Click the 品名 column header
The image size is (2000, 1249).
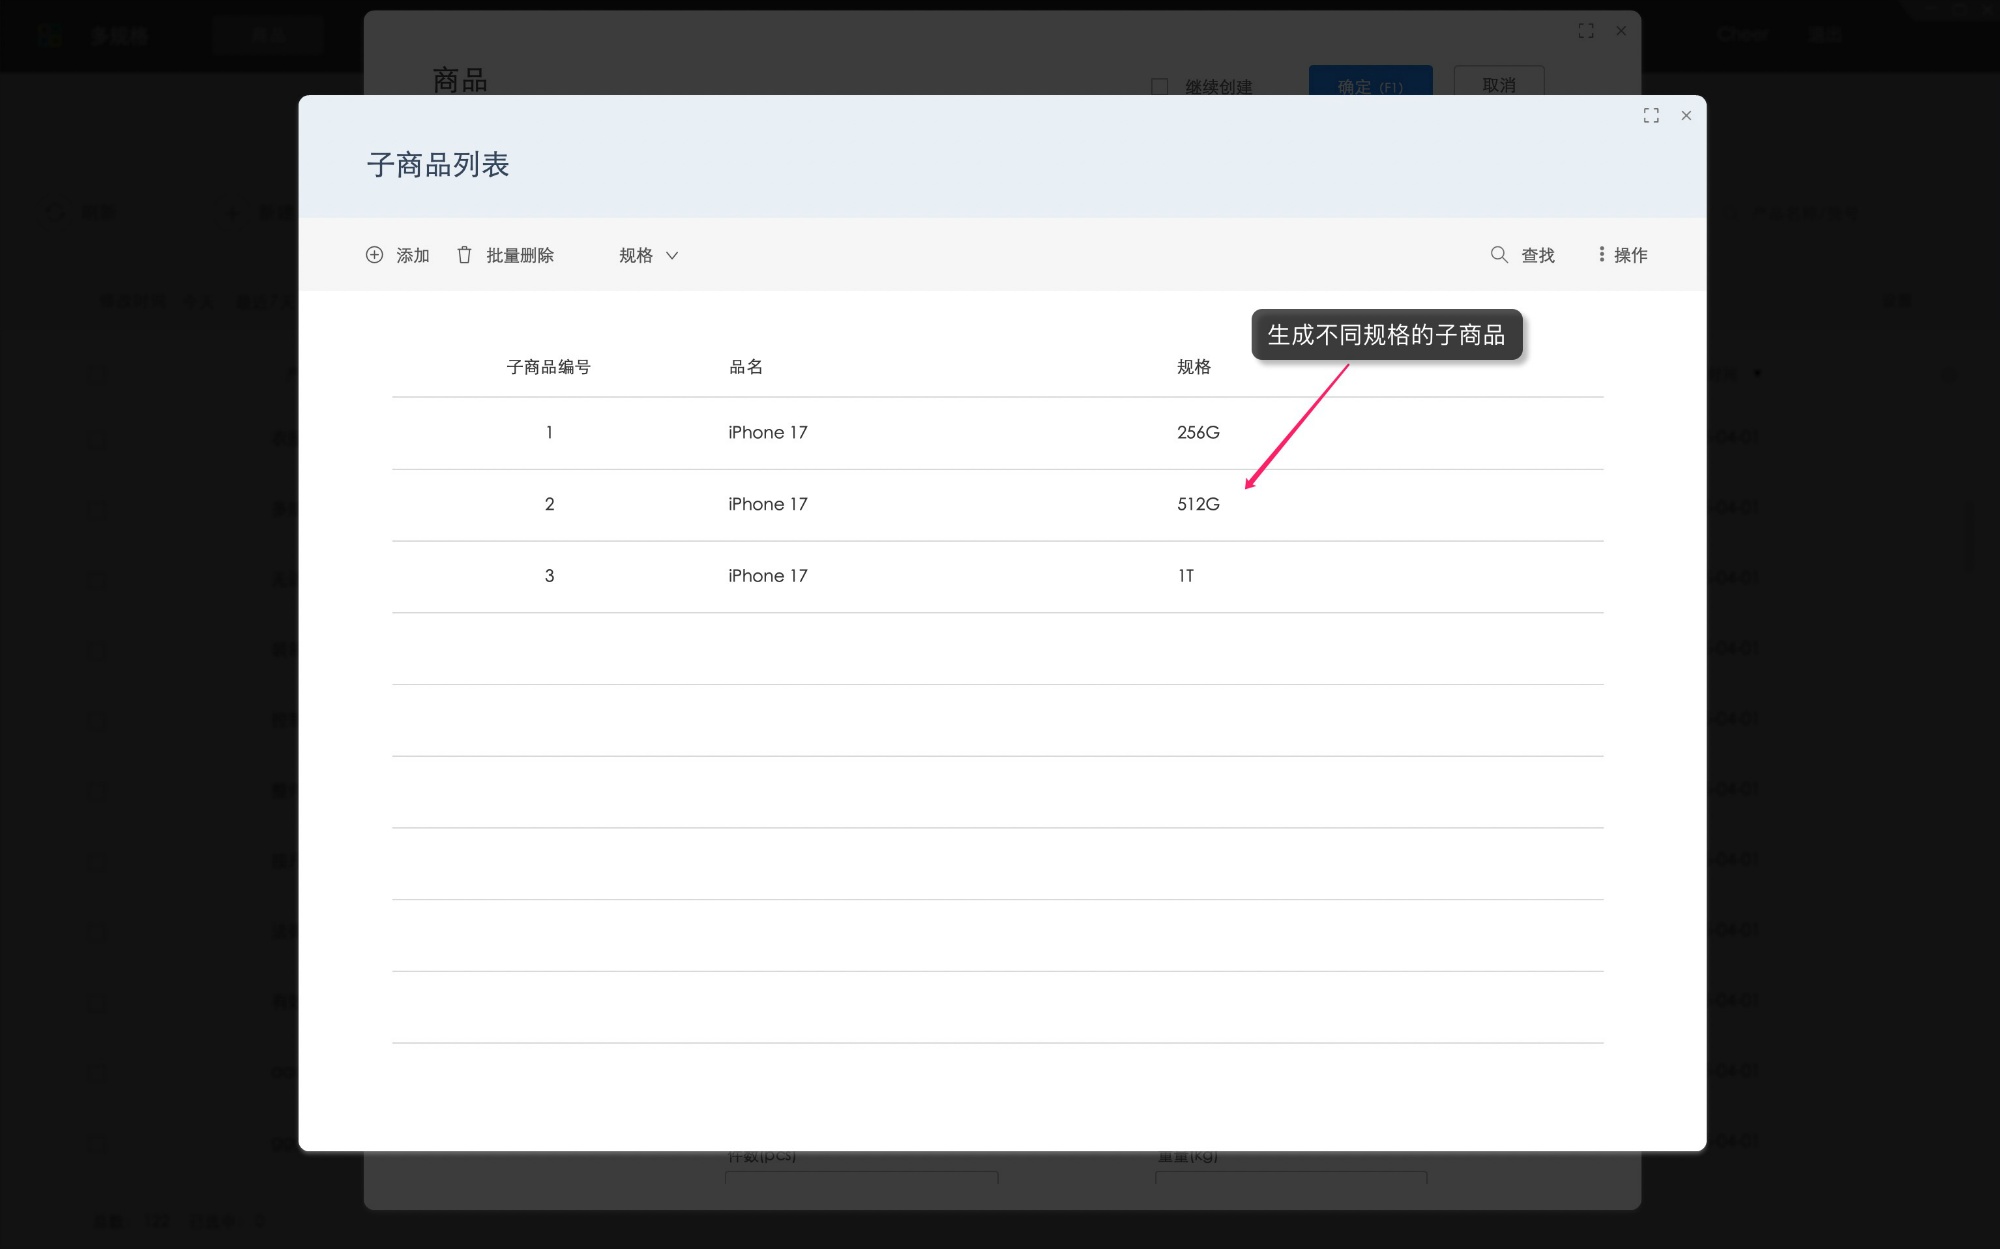click(x=746, y=367)
